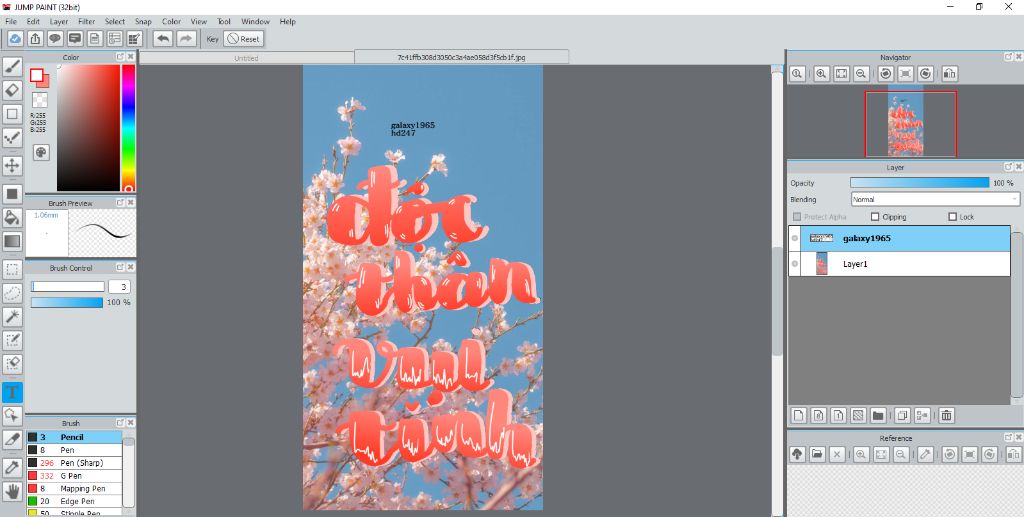This screenshot has width=1024, height=517.
Task: Click the canvas vertical scrollbar
Action: click(x=777, y=300)
